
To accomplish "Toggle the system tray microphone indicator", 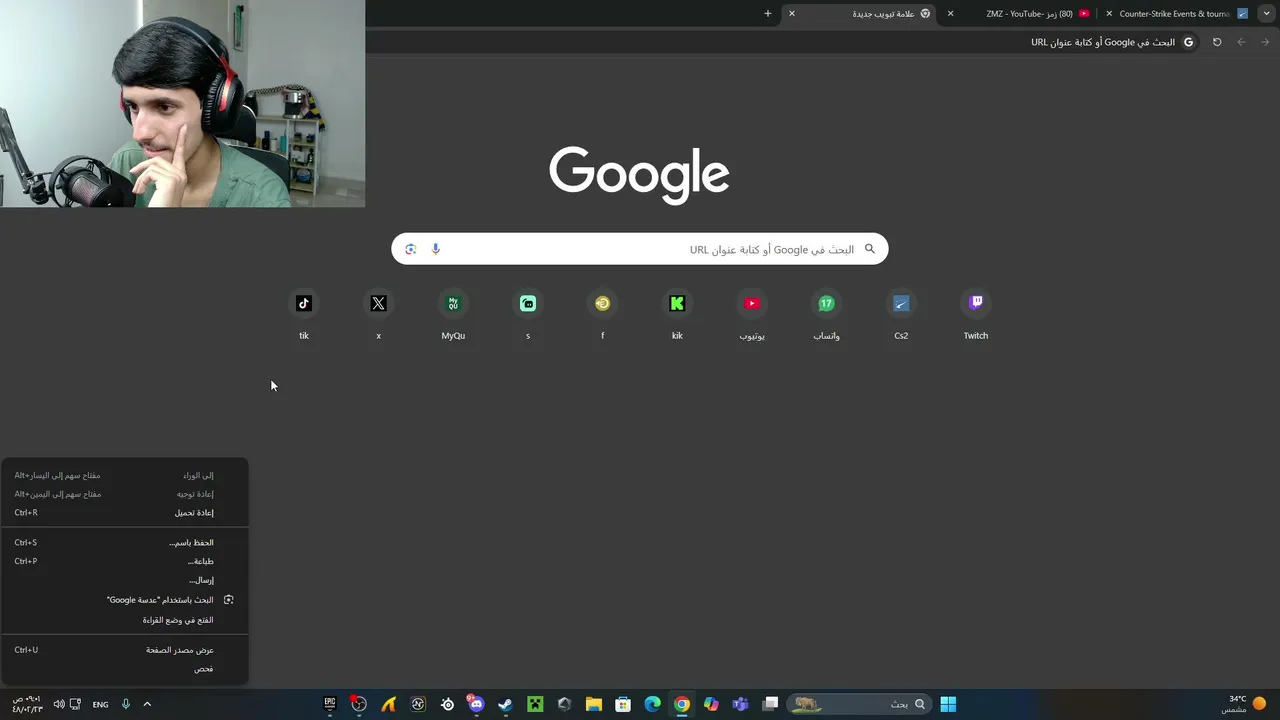I will [126, 704].
